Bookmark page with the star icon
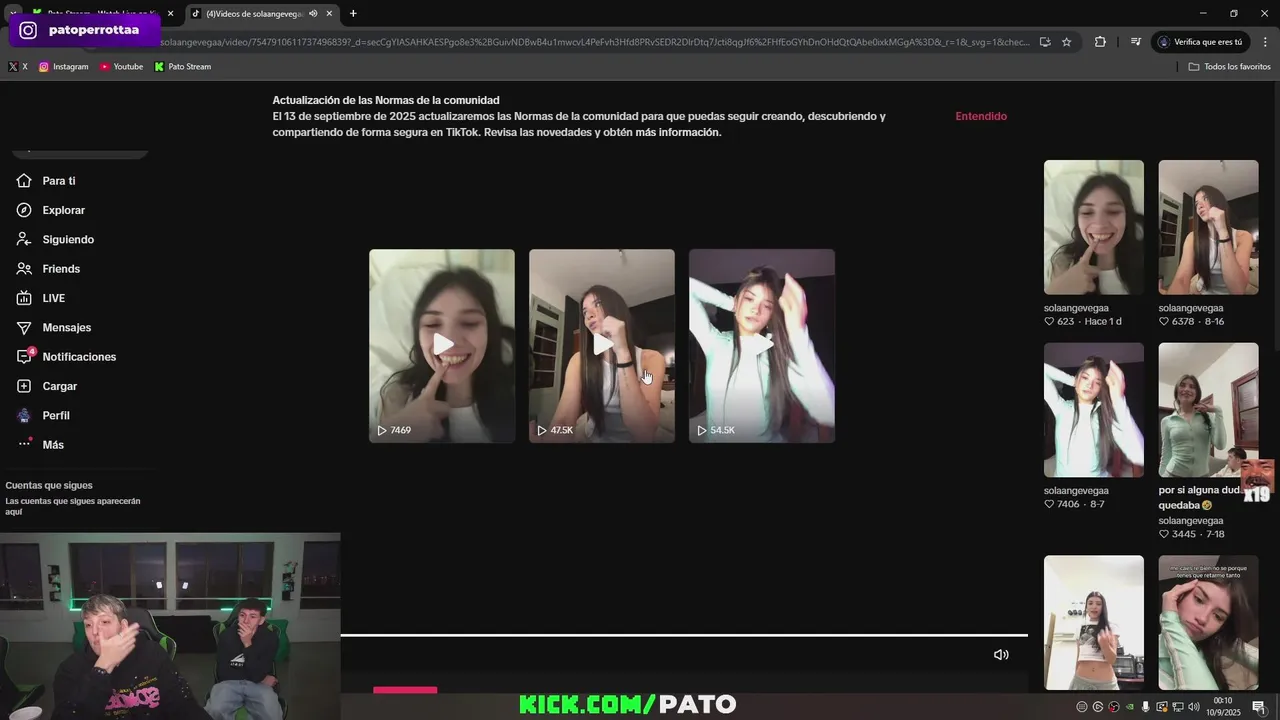 (x=1067, y=42)
